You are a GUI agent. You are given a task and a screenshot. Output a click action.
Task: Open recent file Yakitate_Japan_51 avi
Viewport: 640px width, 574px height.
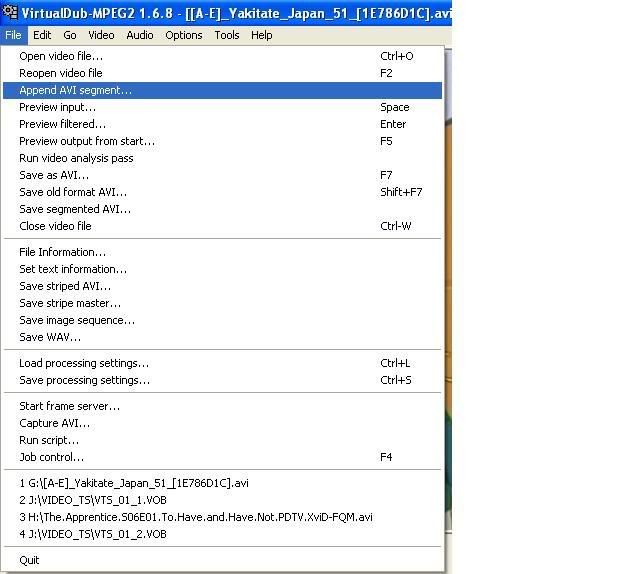222,483
